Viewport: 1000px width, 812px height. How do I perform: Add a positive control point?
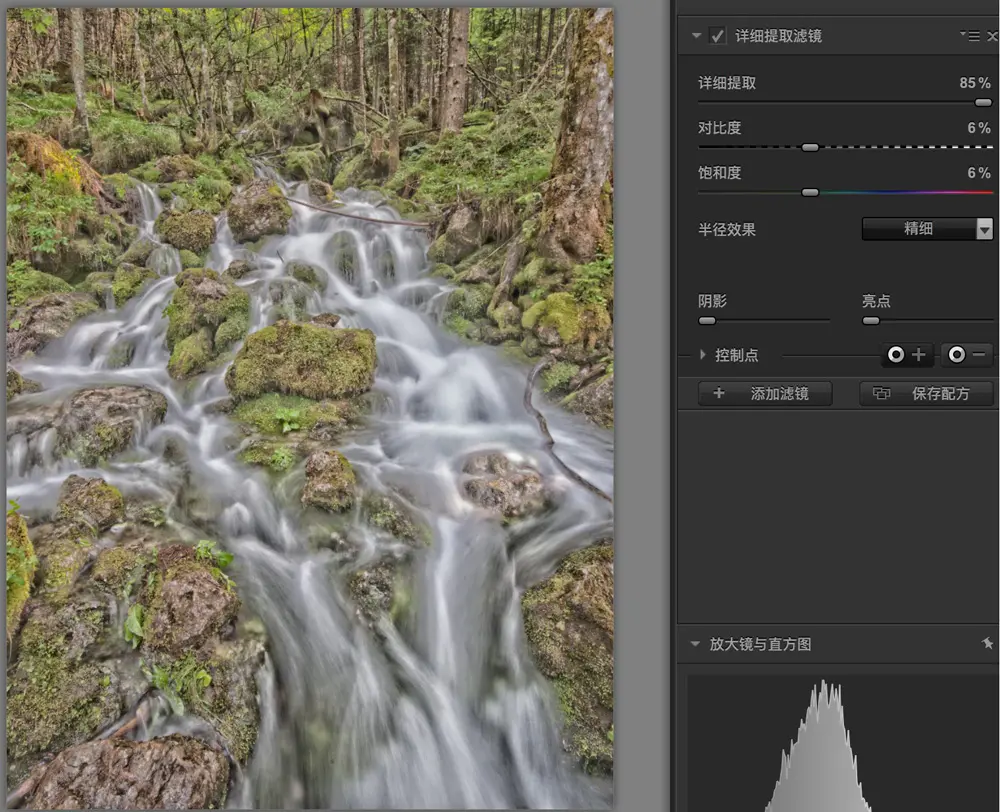(906, 355)
